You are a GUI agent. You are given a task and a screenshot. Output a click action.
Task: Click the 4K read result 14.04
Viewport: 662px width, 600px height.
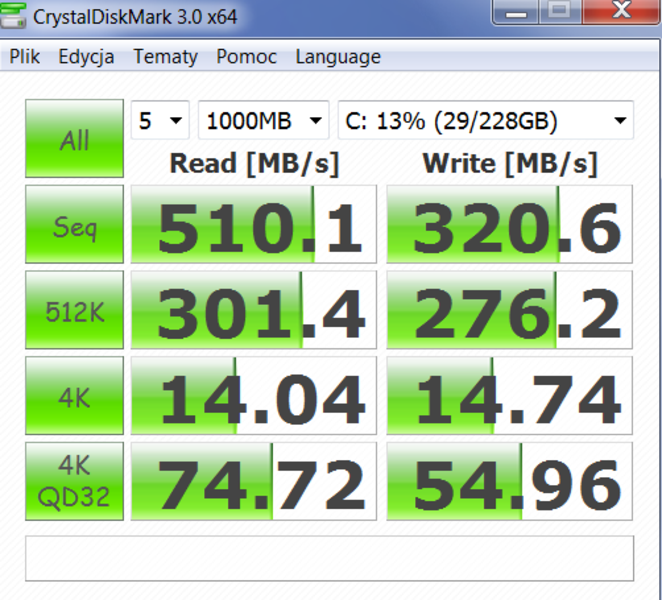point(254,396)
